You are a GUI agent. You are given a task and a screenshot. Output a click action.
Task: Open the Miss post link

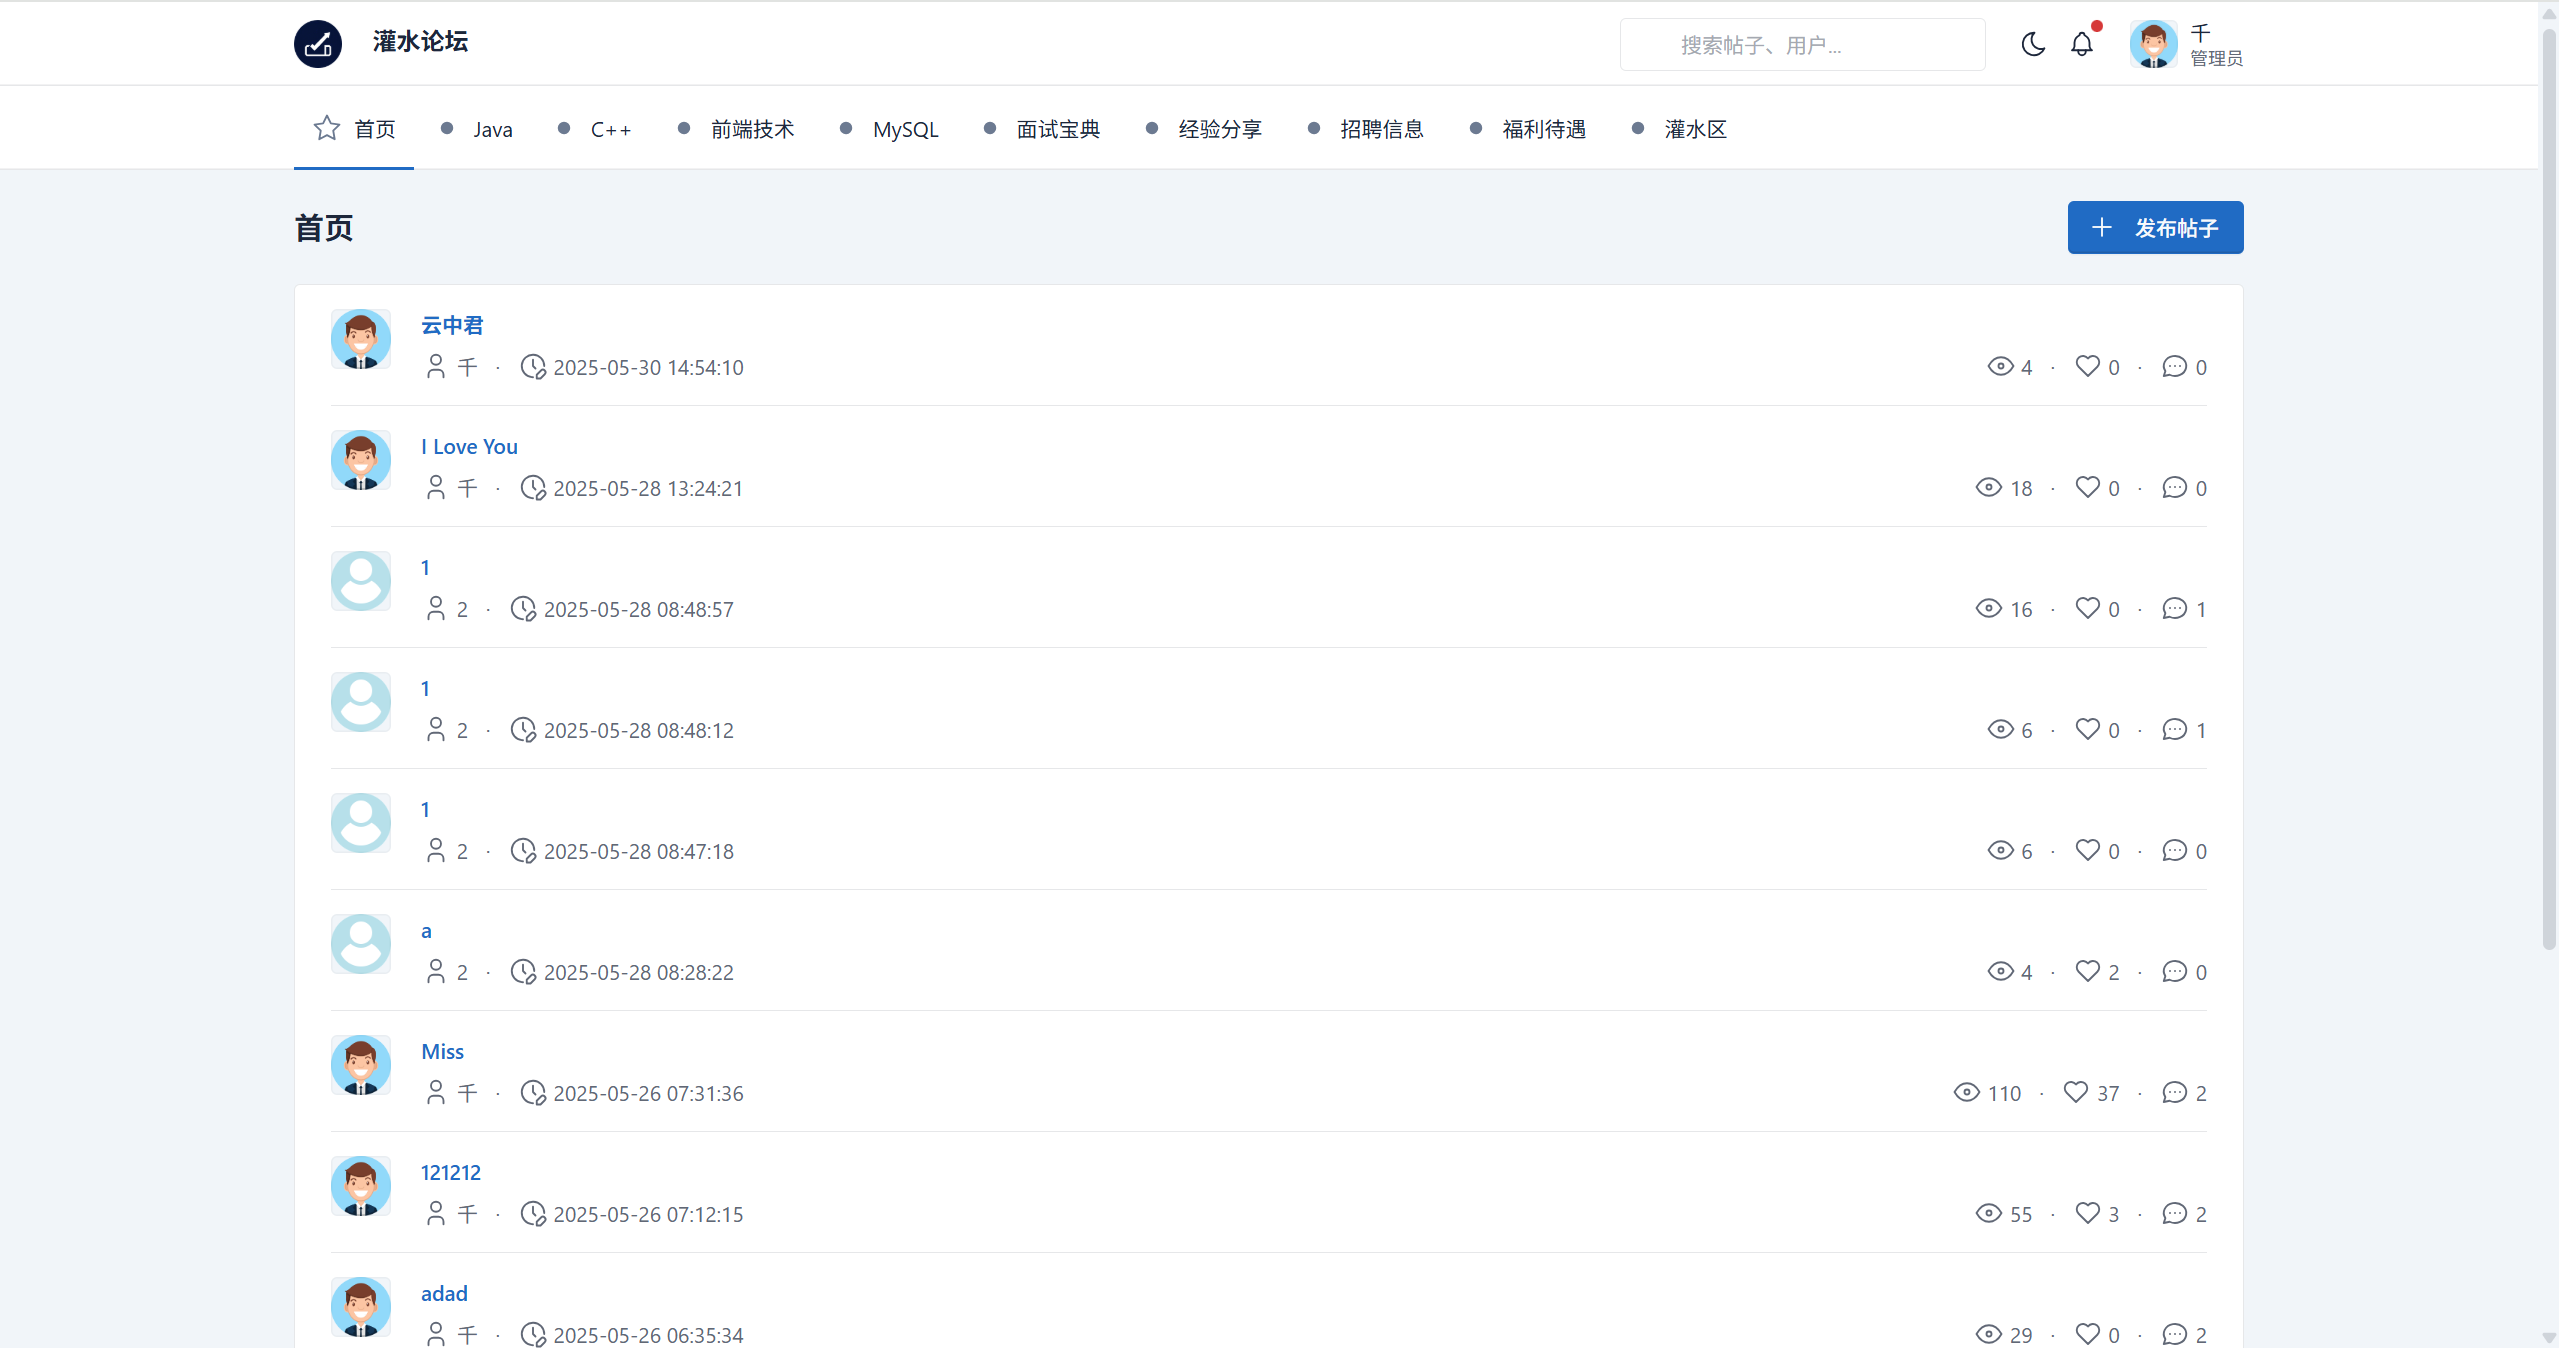[442, 1051]
